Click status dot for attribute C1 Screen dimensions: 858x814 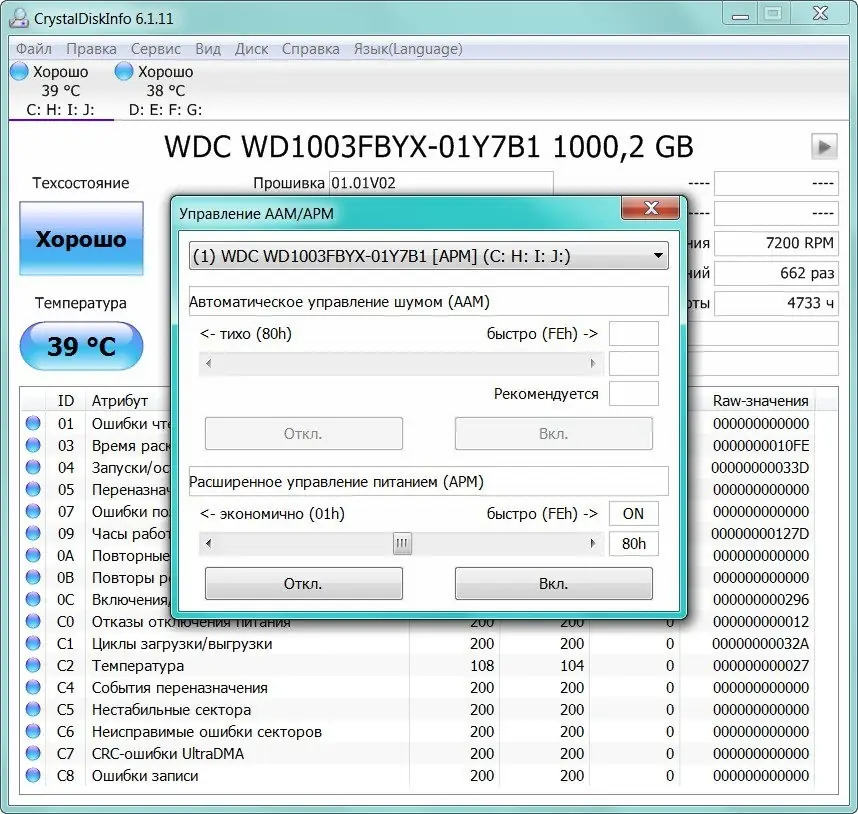click(33, 643)
